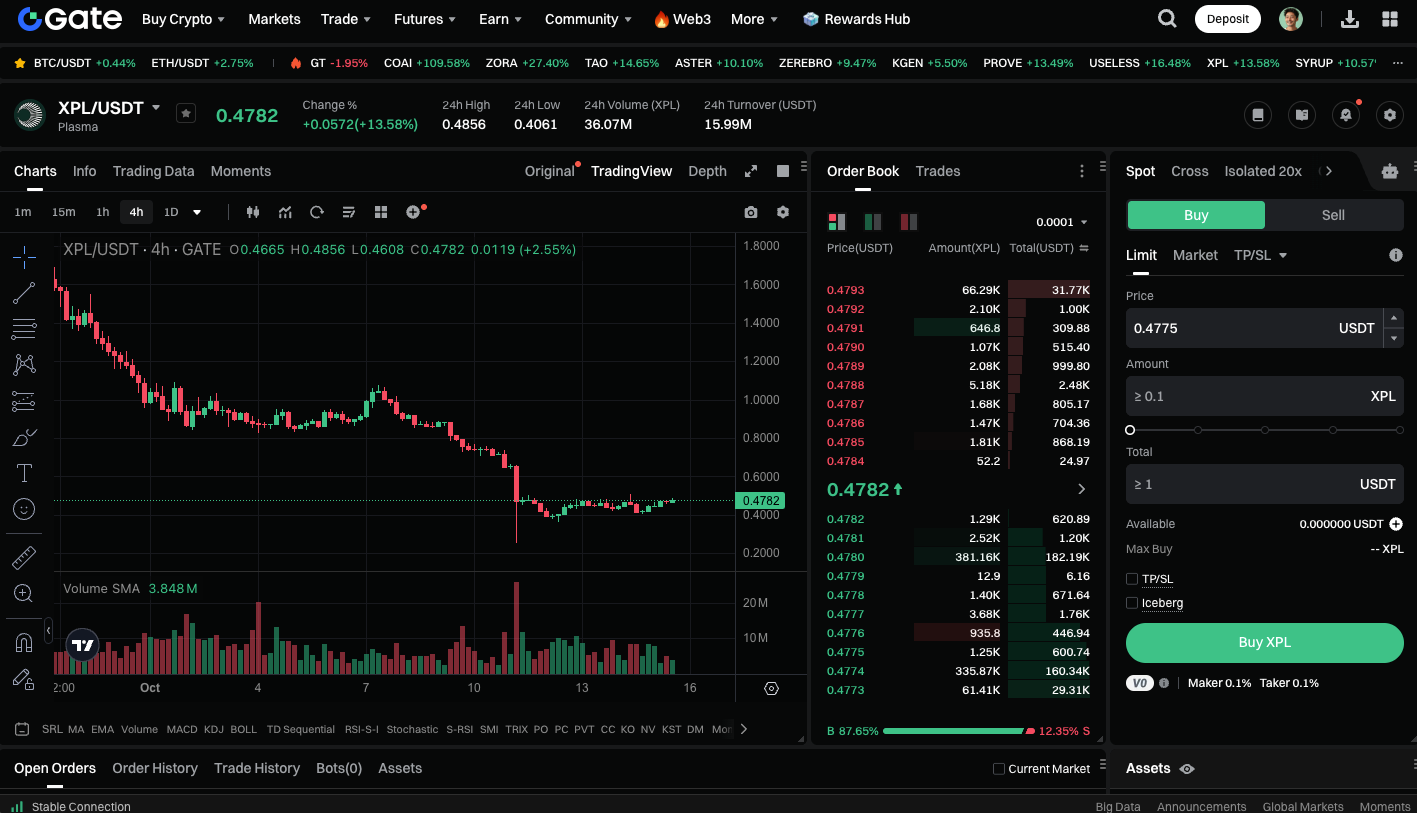Select the text annotation tool
Screen dimensions: 1417x813
[x=24, y=472]
